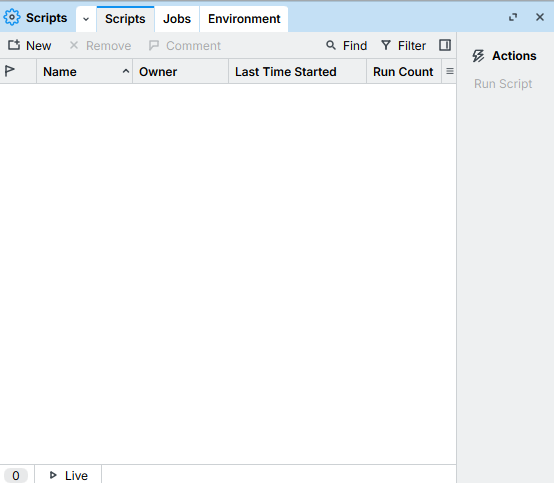Click the Scripts gear icon
This screenshot has height=483, width=554.
[x=12, y=17]
